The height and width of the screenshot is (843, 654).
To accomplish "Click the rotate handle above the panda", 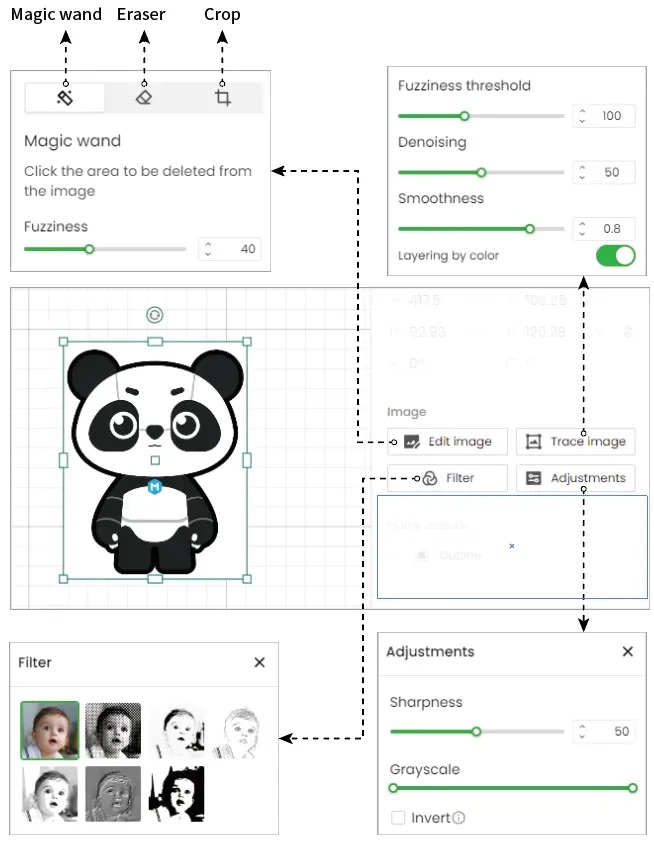I will pos(155,315).
